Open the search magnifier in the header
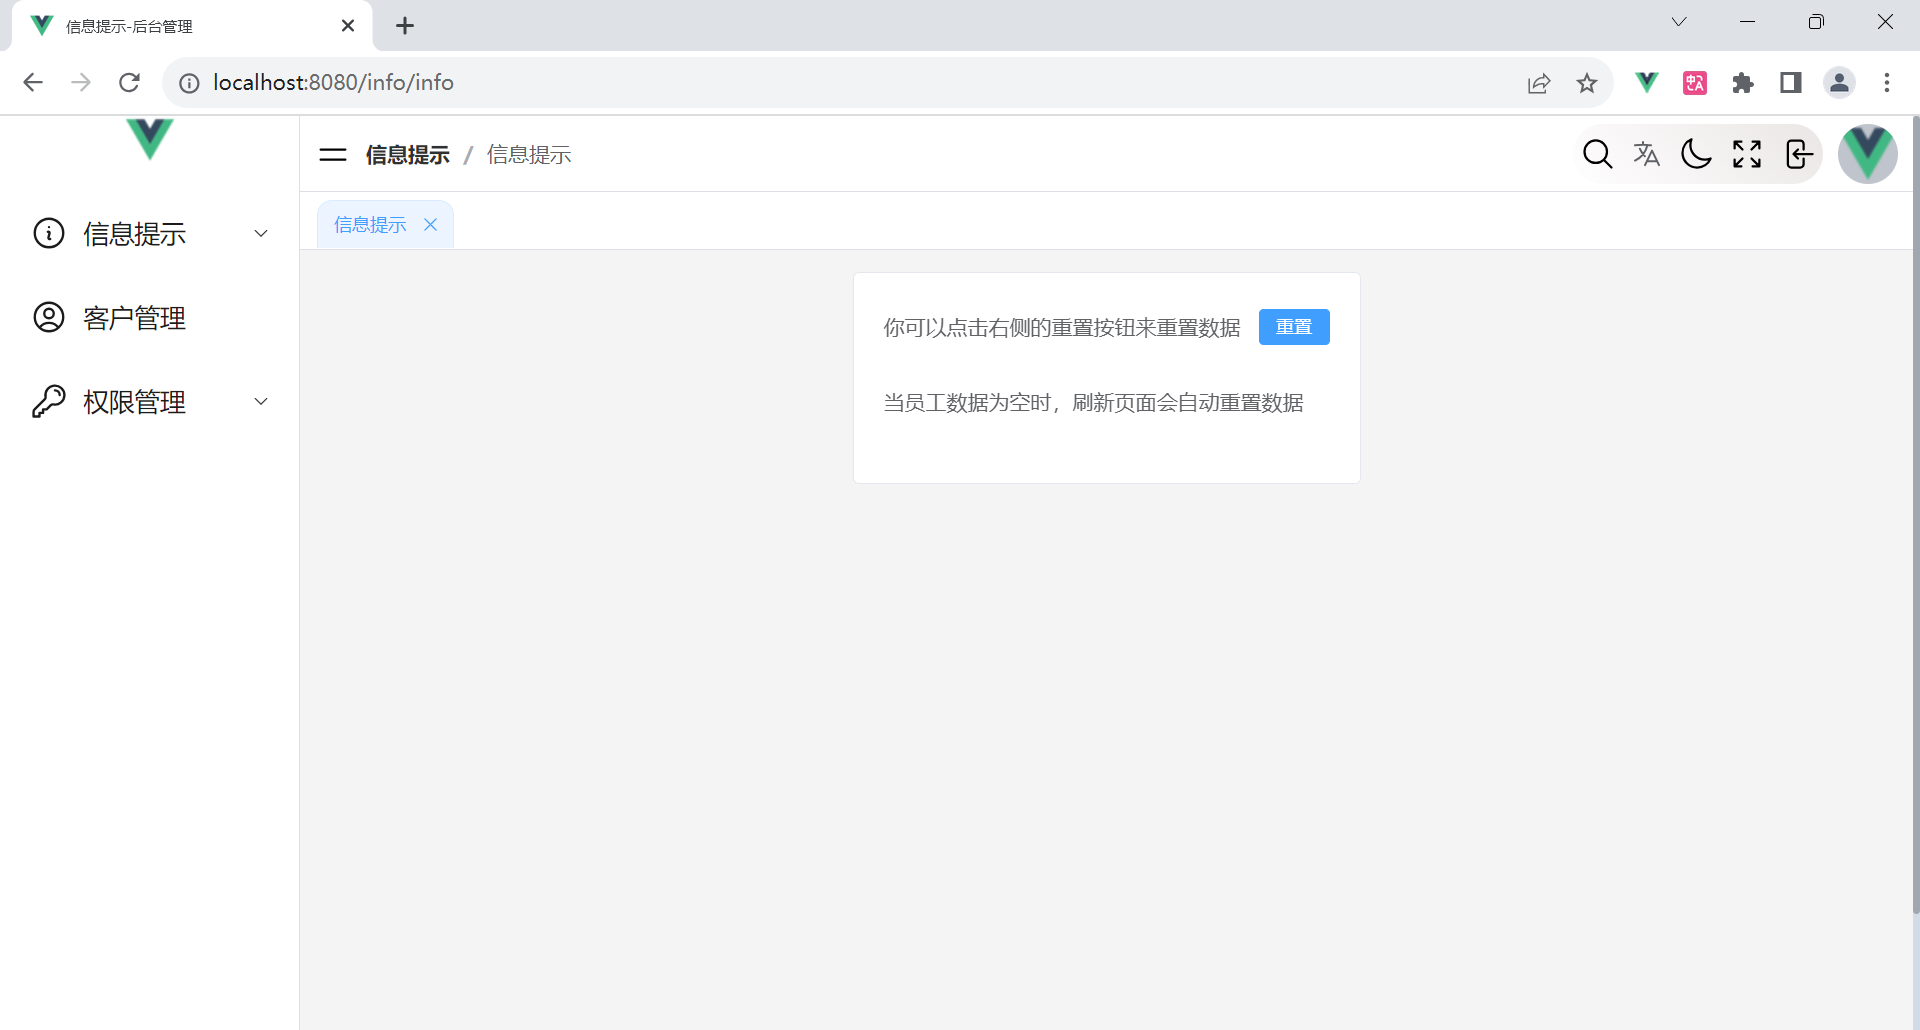 [x=1597, y=154]
